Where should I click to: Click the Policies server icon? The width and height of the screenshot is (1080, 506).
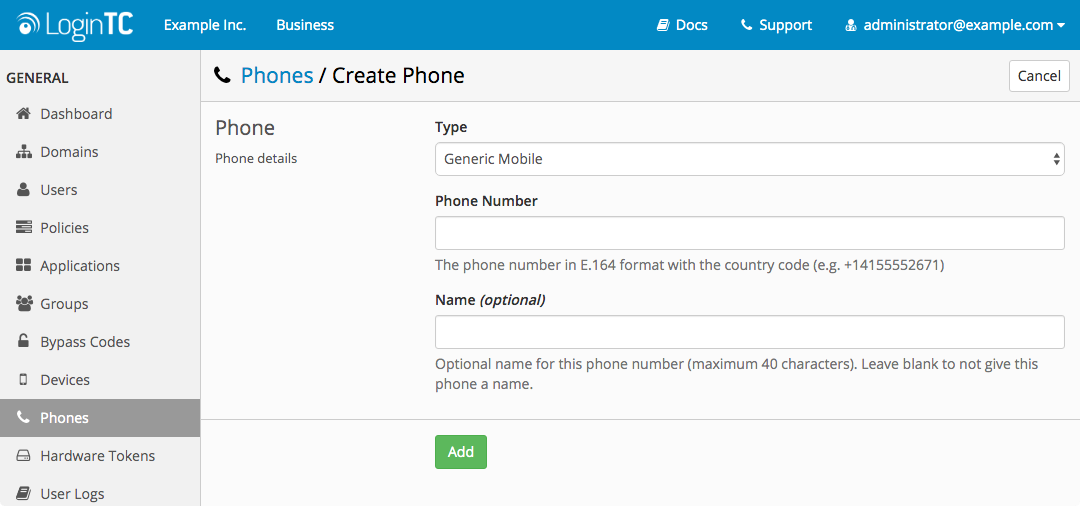point(24,228)
